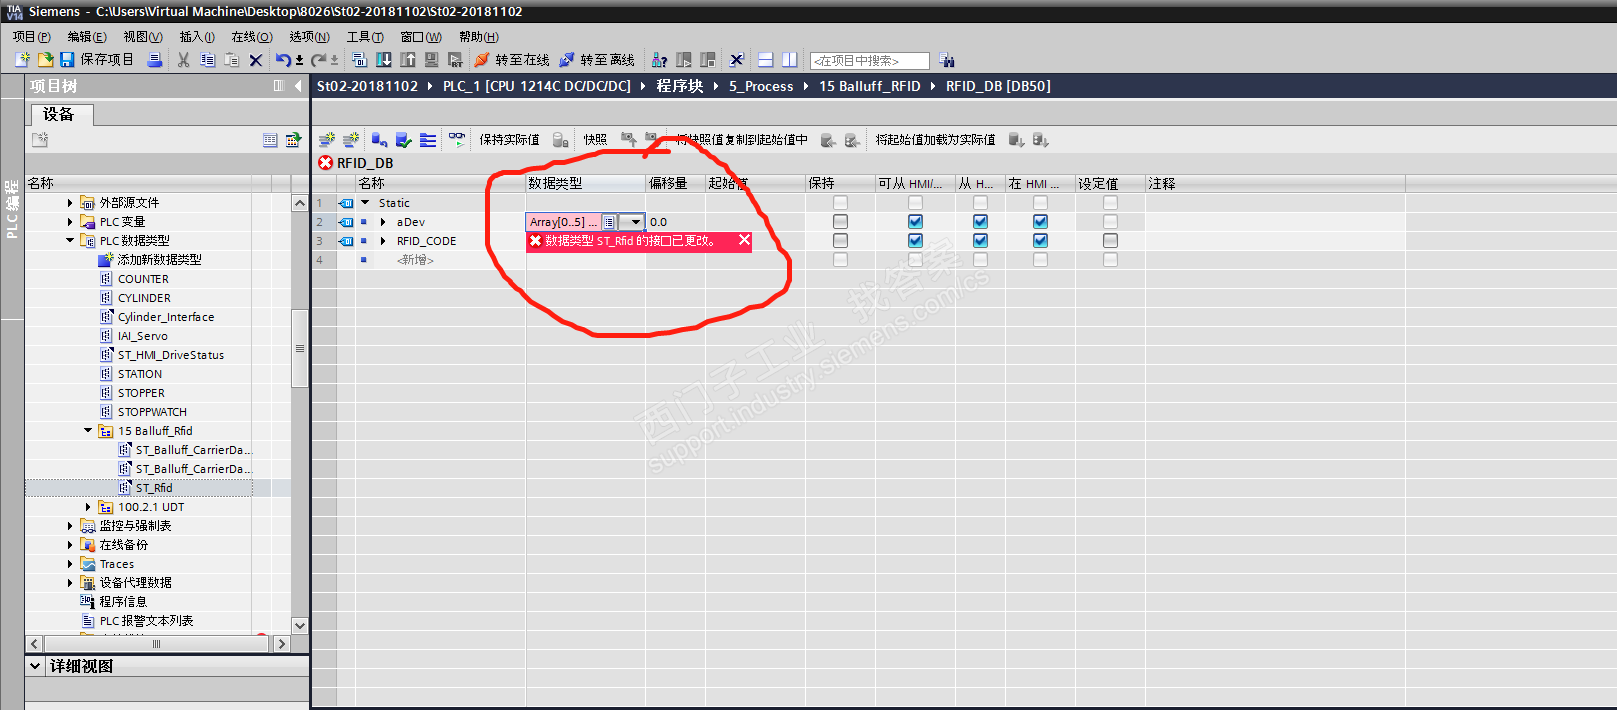Click the project tree horizontal scrollbar thumb
This screenshot has width=1617, height=710.
pos(155,644)
